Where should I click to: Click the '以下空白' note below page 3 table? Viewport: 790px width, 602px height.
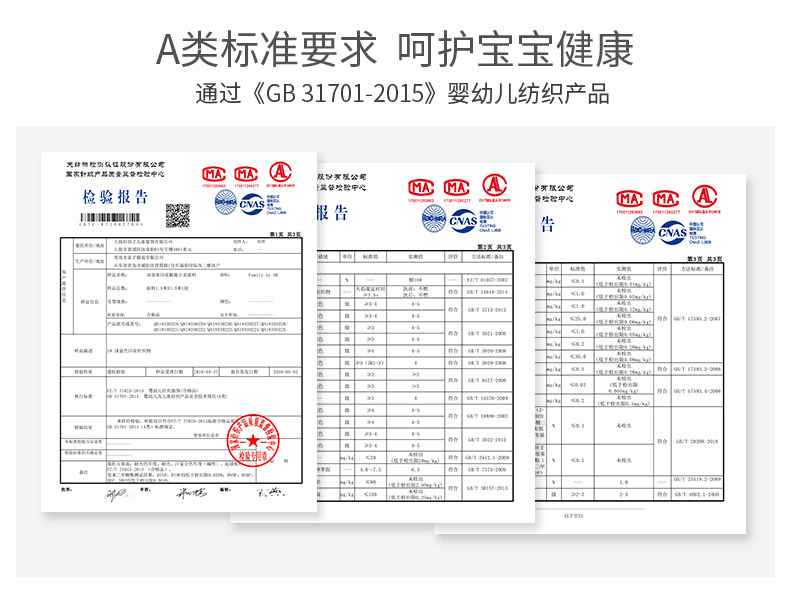[x=574, y=516]
